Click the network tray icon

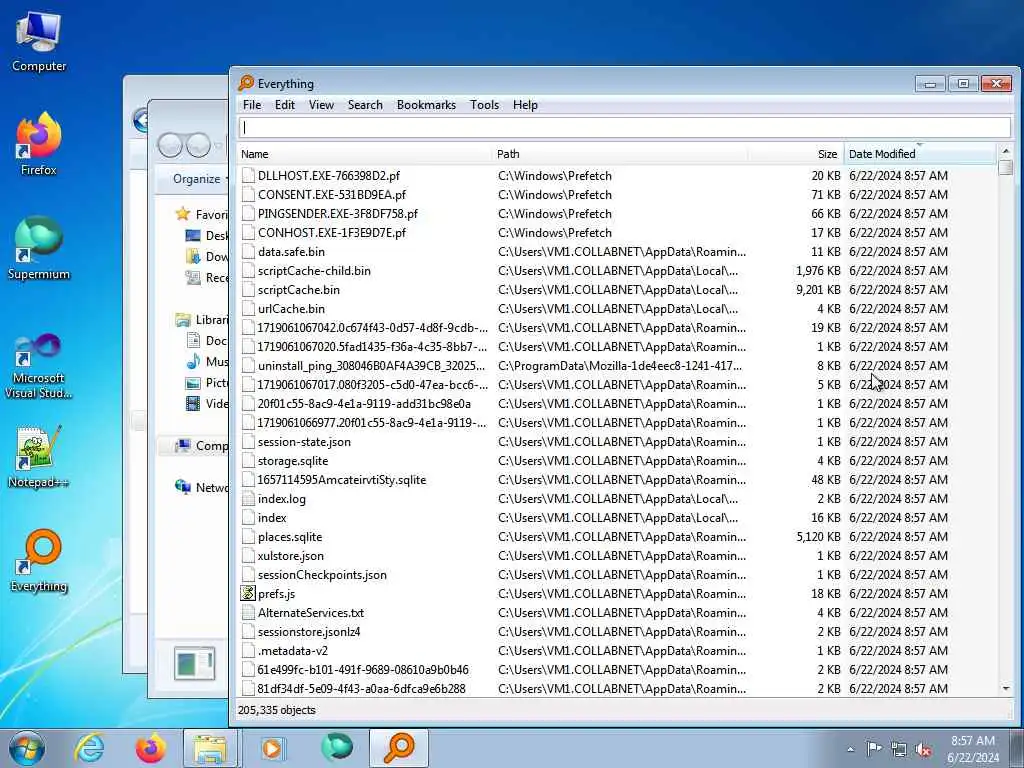point(899,749)
